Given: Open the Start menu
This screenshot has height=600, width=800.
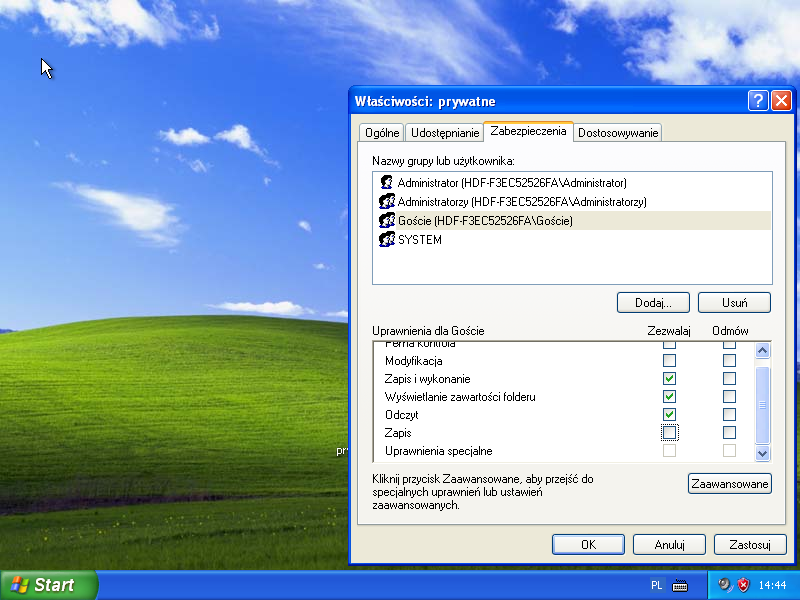Looking at the screenshot, I should point(49,585).
